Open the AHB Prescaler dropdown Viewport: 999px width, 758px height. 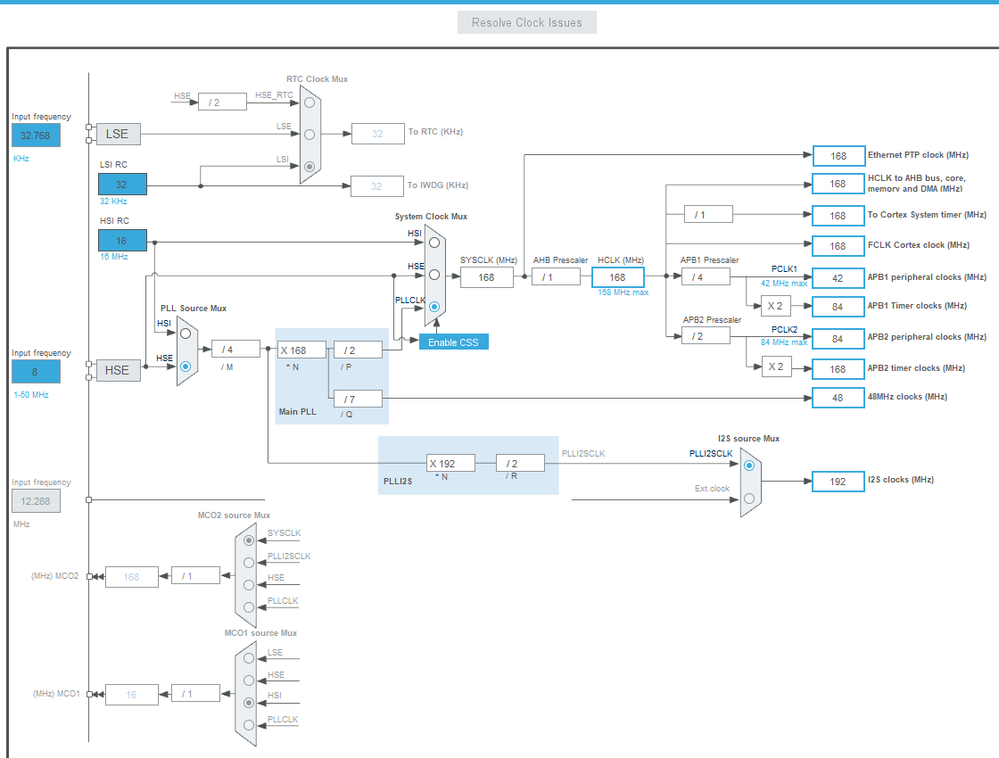pos(556,277)
